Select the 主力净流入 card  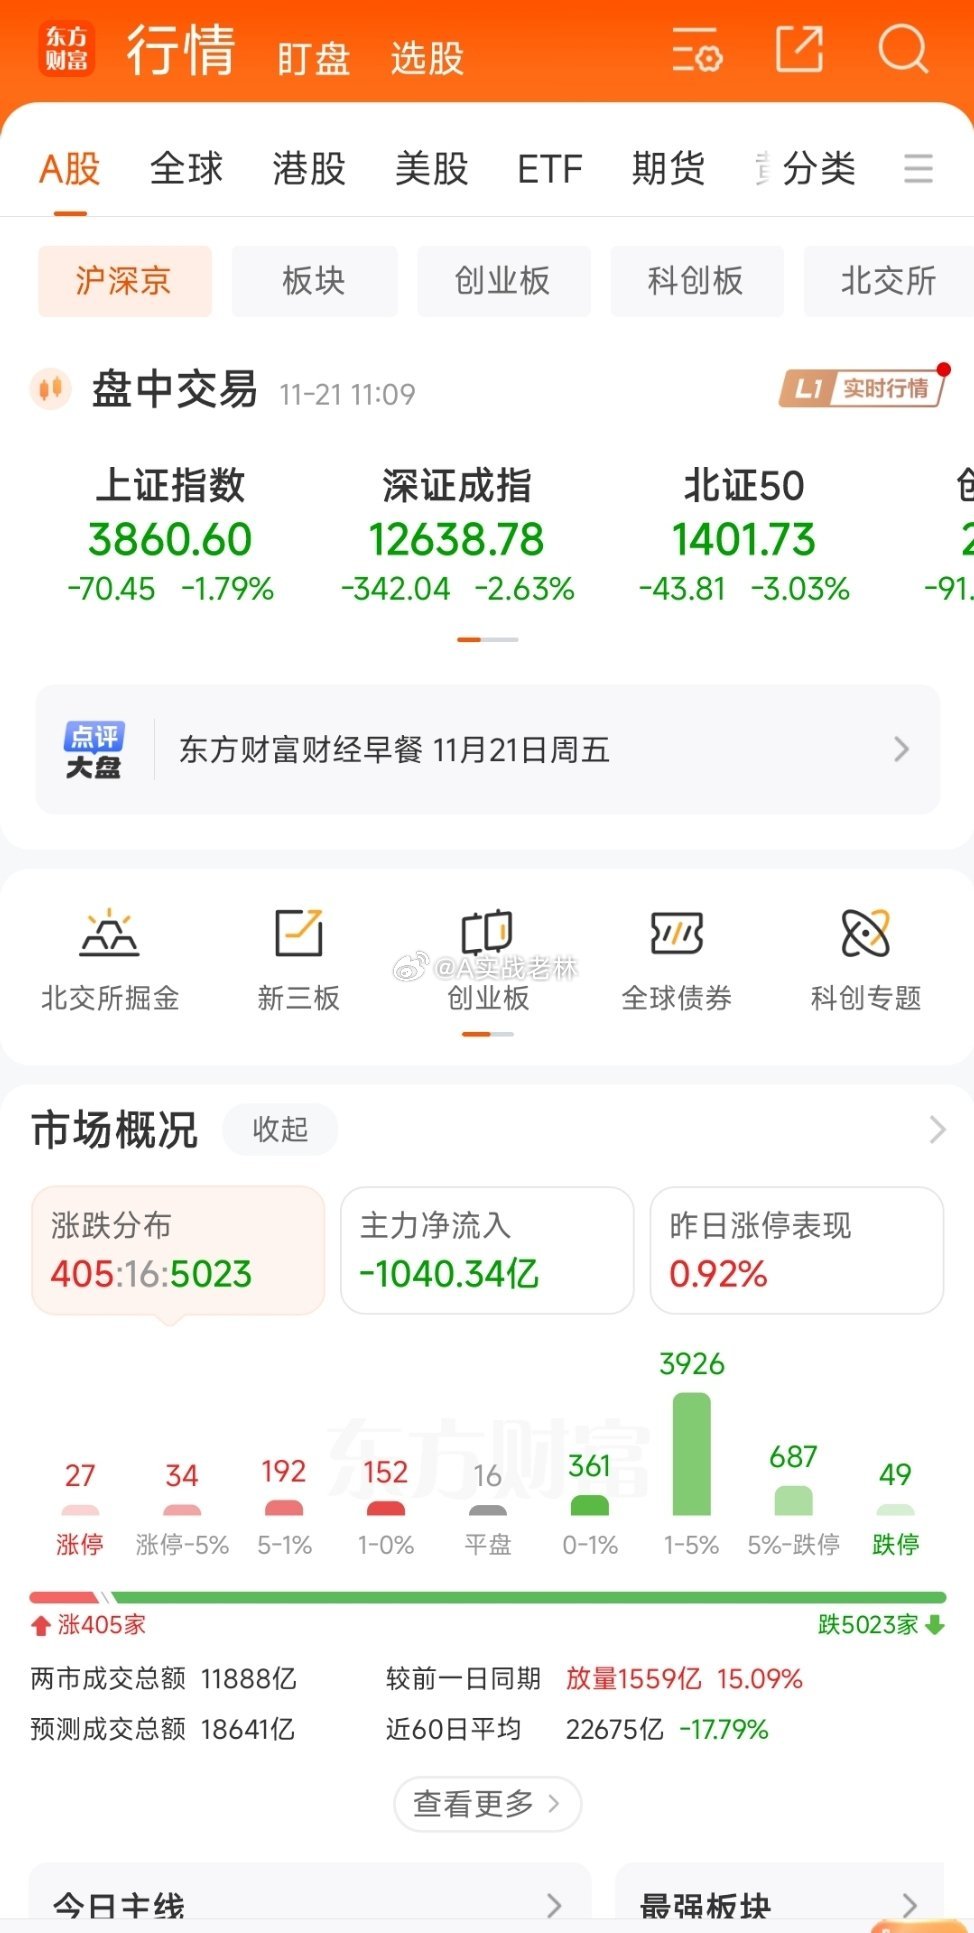[x=487, y=1250]
